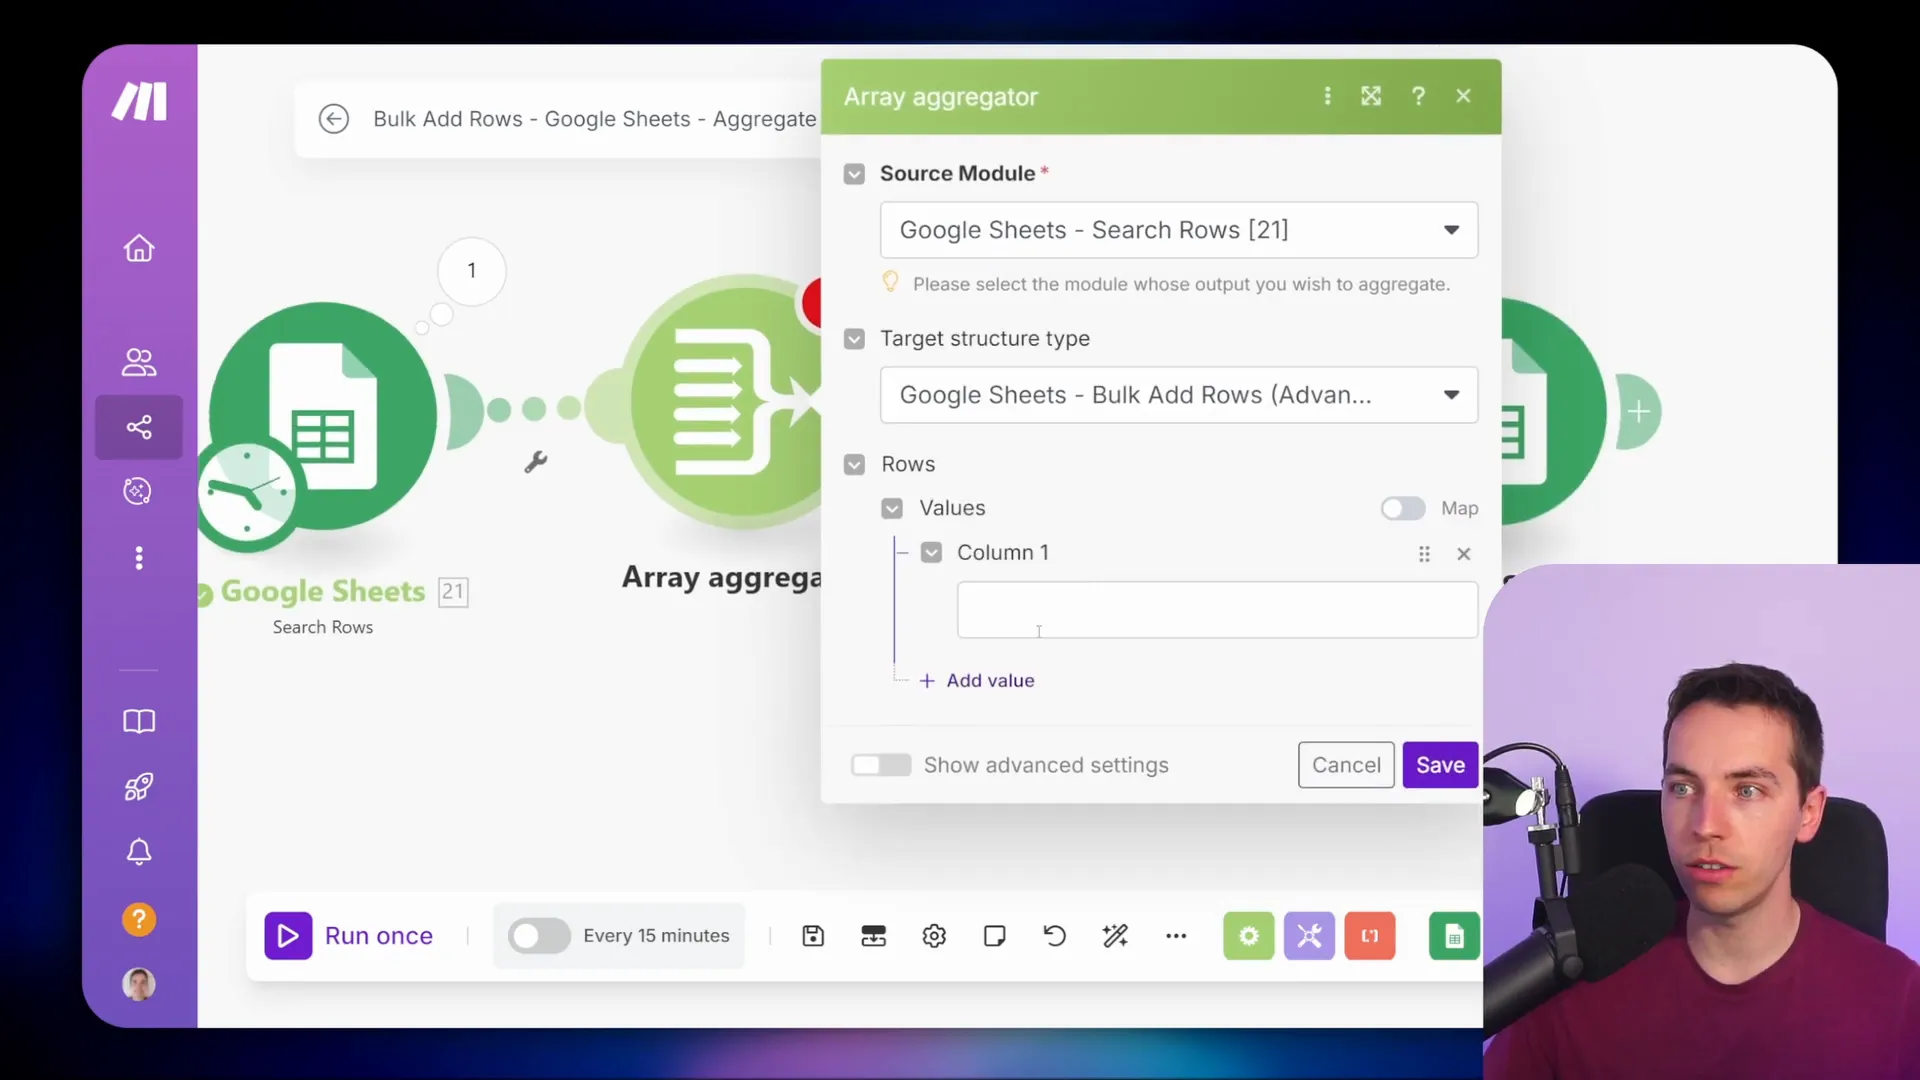Open the notifications bell
1920x1080 pixels.
coord(139,852)
